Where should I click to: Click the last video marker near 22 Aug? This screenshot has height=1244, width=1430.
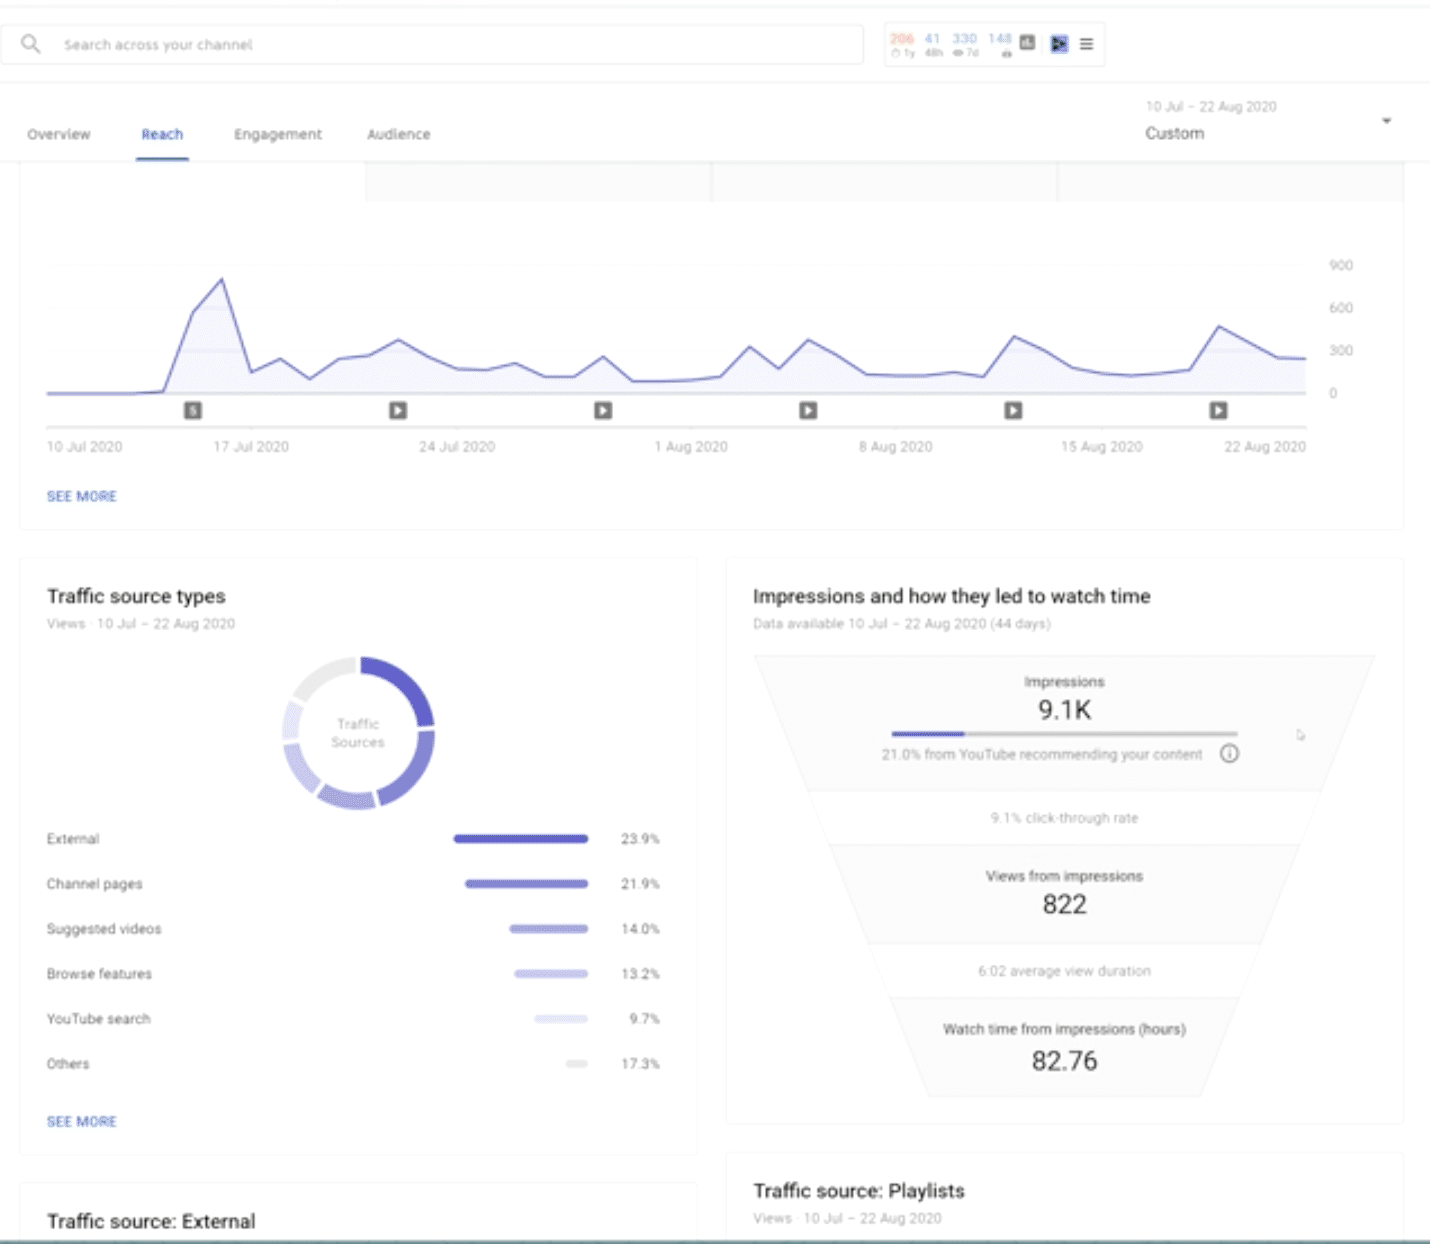pos(1218,410)
